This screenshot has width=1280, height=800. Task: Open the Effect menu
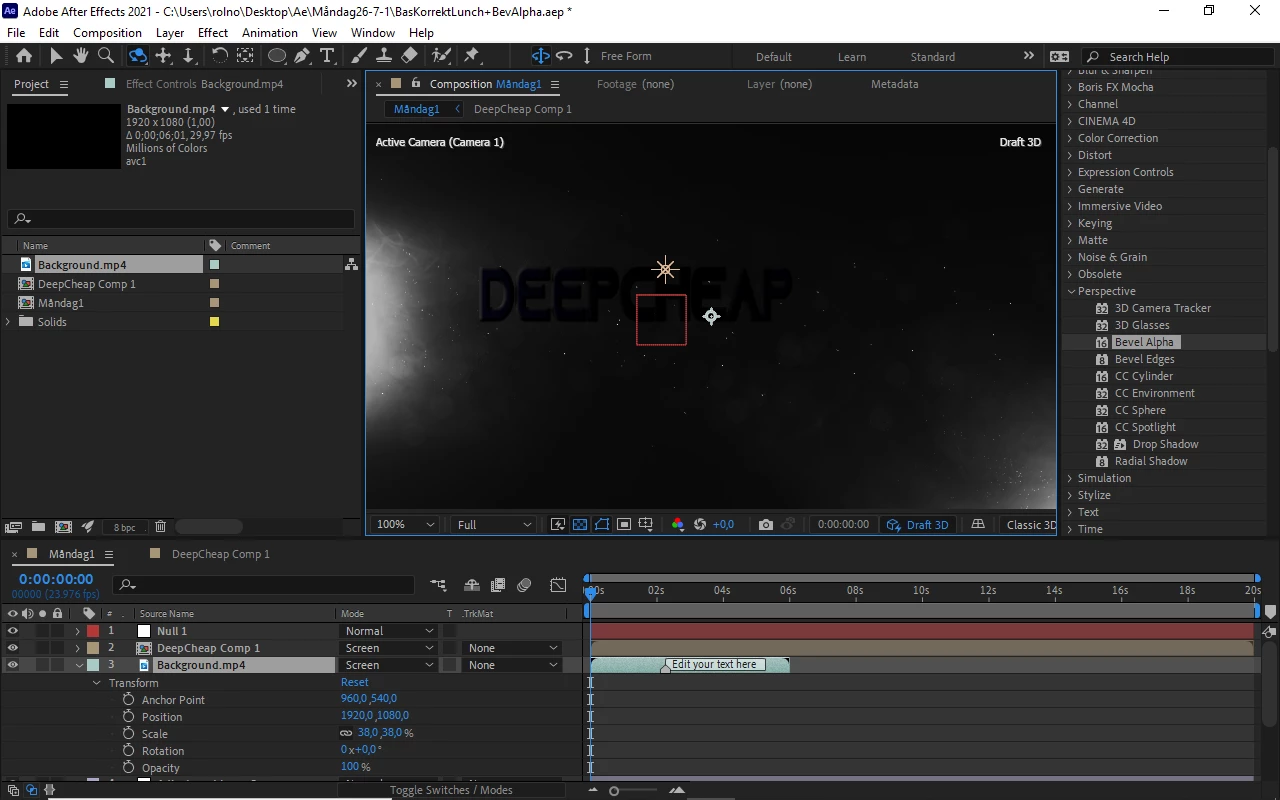click(213, 32)
